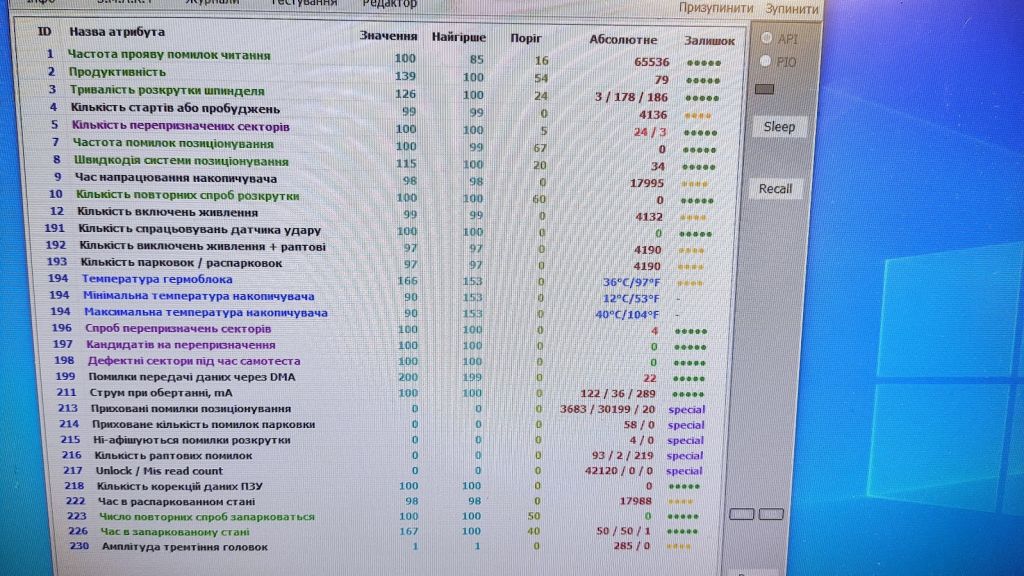Image resolution: width=1024 pixels, height=576 pixels.
Task: Click Час напрацювання накопичувача attribute
Action: 176,178
